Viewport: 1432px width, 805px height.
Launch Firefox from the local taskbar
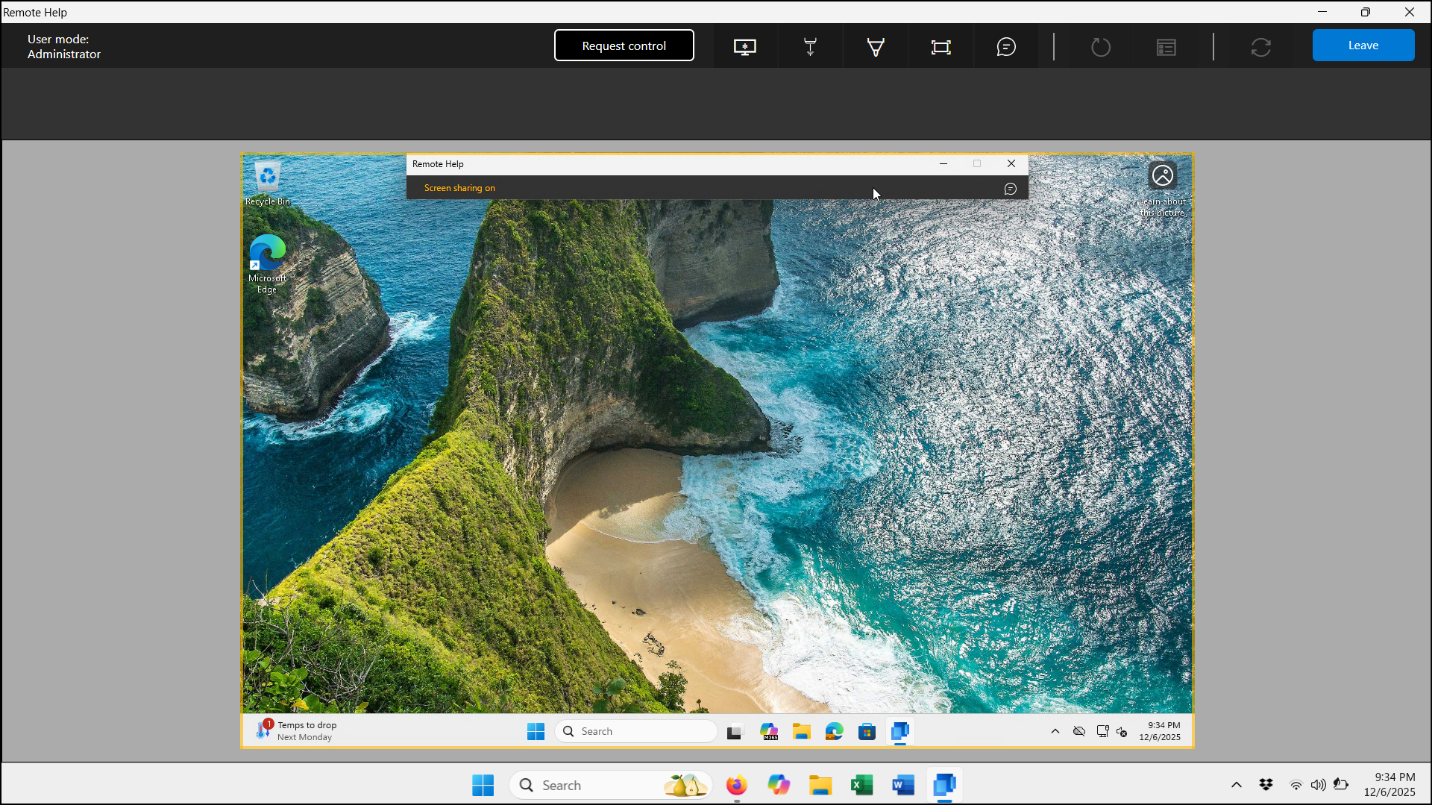737,785
